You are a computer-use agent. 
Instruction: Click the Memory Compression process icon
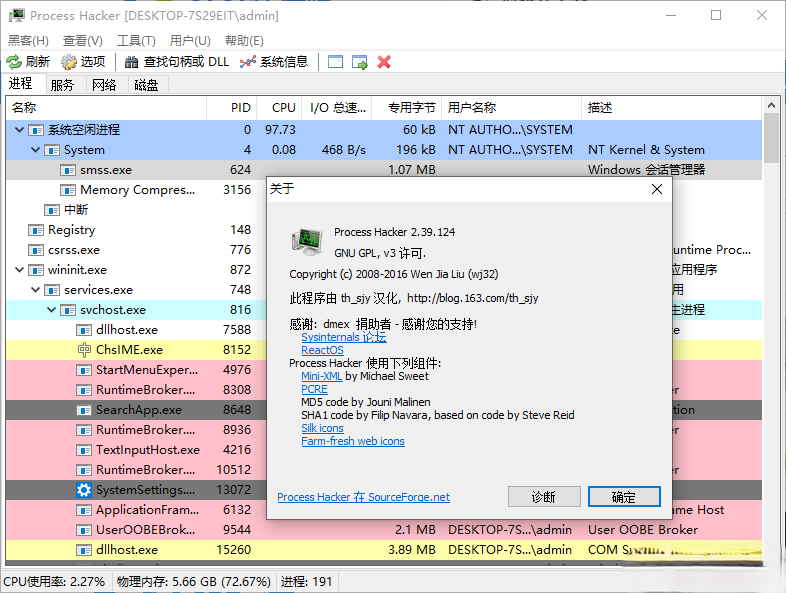click(x=68, y=190)
